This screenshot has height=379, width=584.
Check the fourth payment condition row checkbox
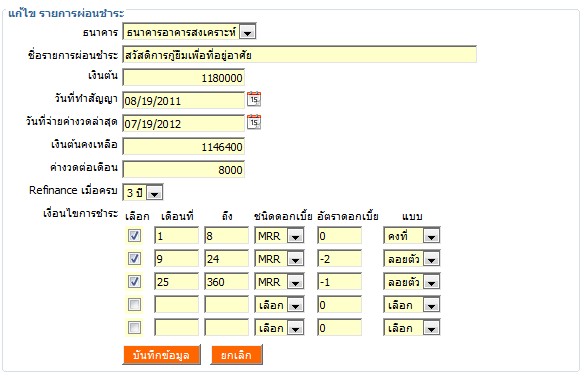pos(134,305)
